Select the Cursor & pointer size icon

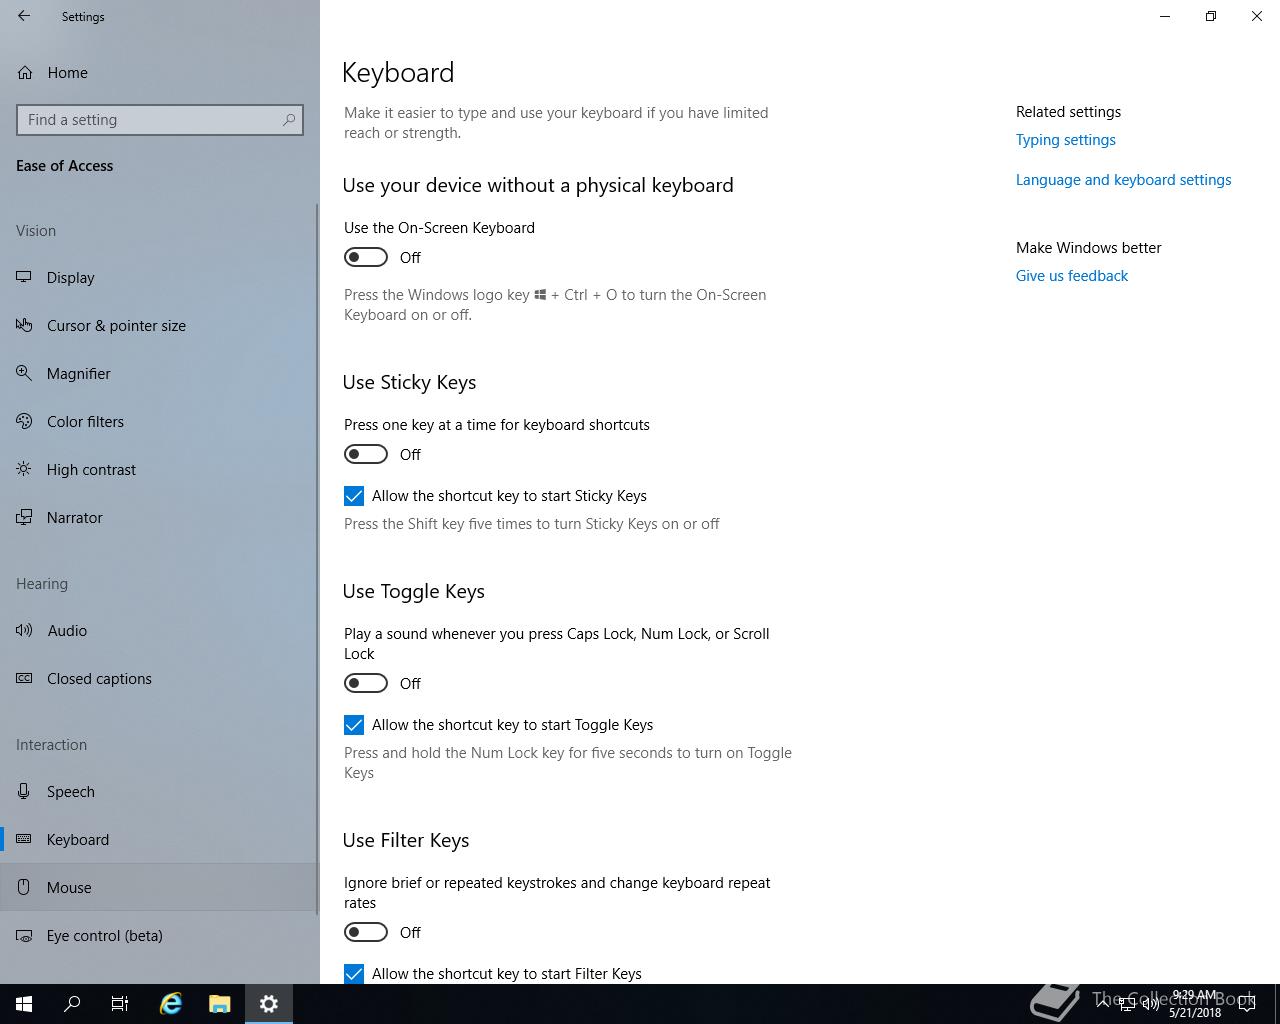(24, 325)
